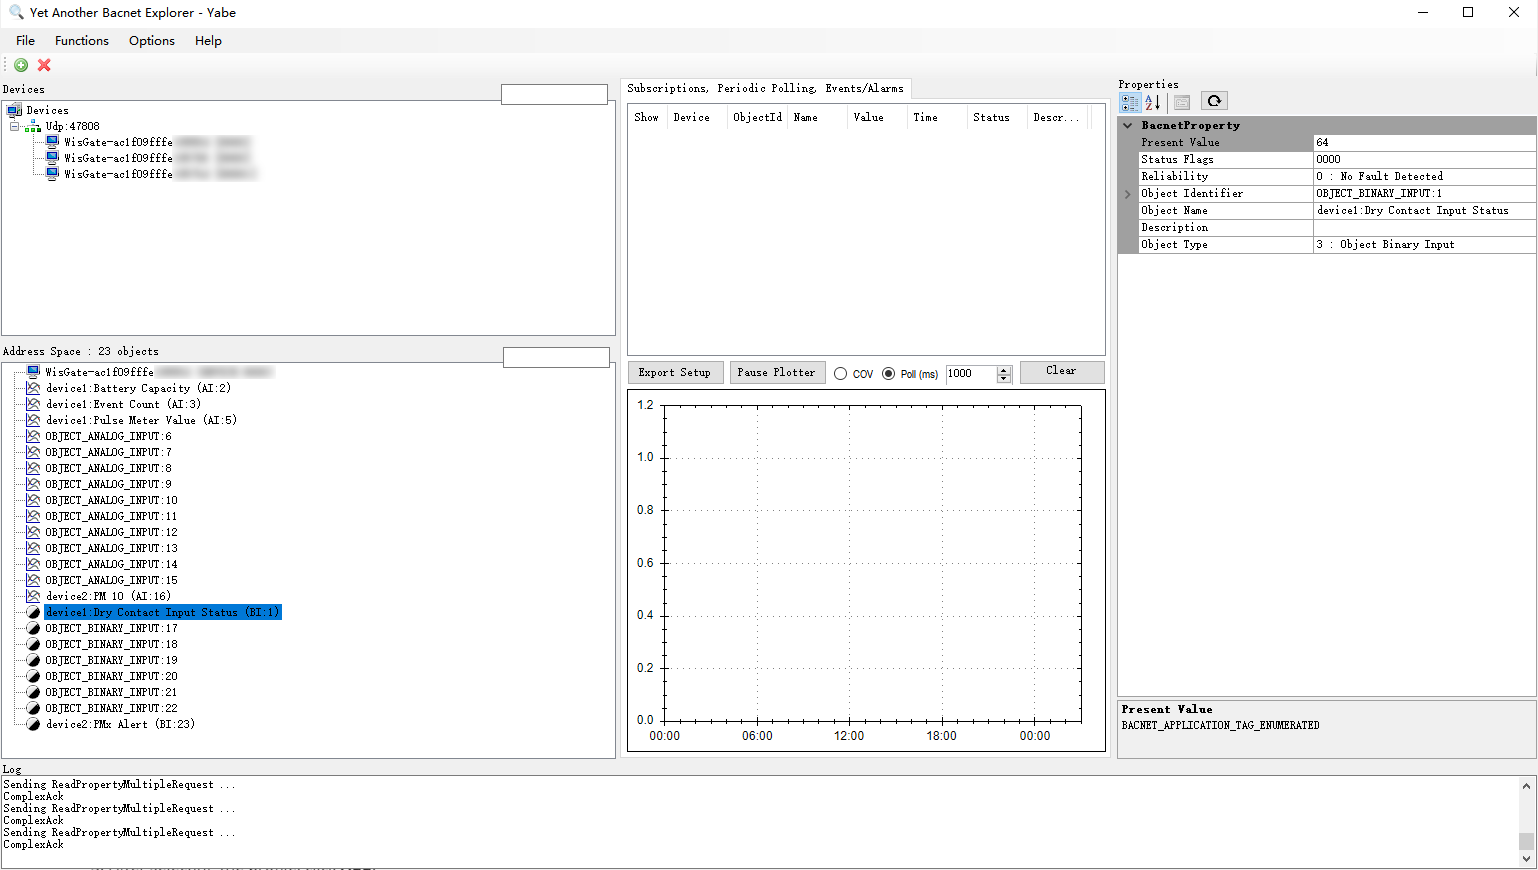Open the Functions menu
The height and width of the screenshot is (870, 1538).
tap(81, 41)
